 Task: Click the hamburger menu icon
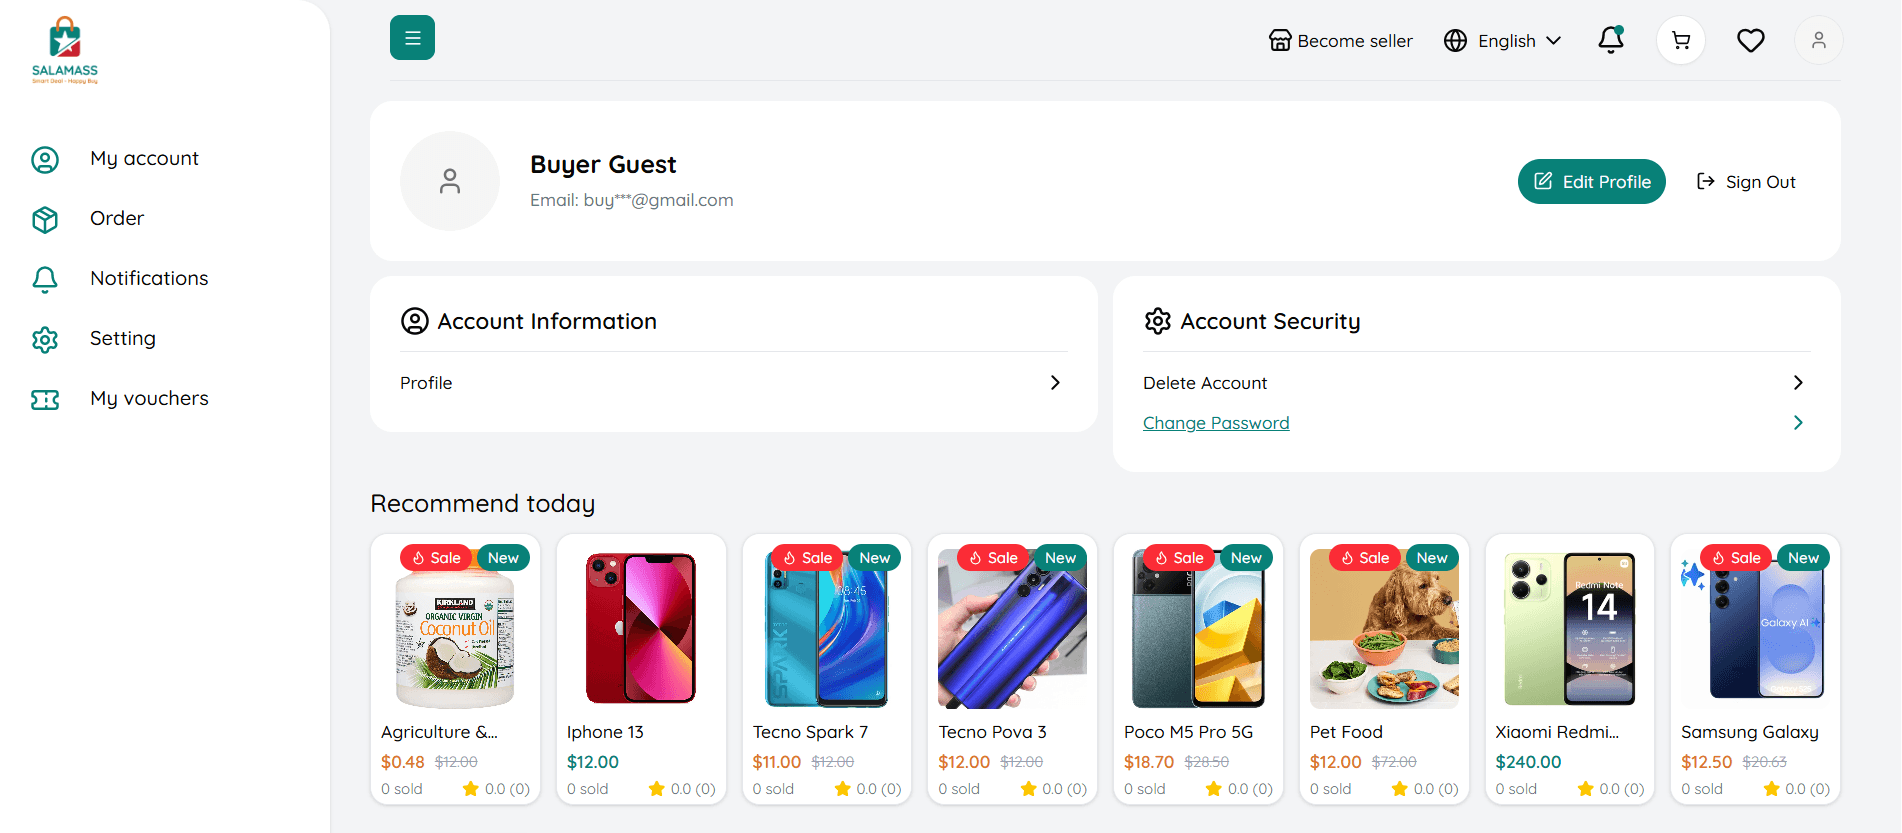tap(412, 38)
